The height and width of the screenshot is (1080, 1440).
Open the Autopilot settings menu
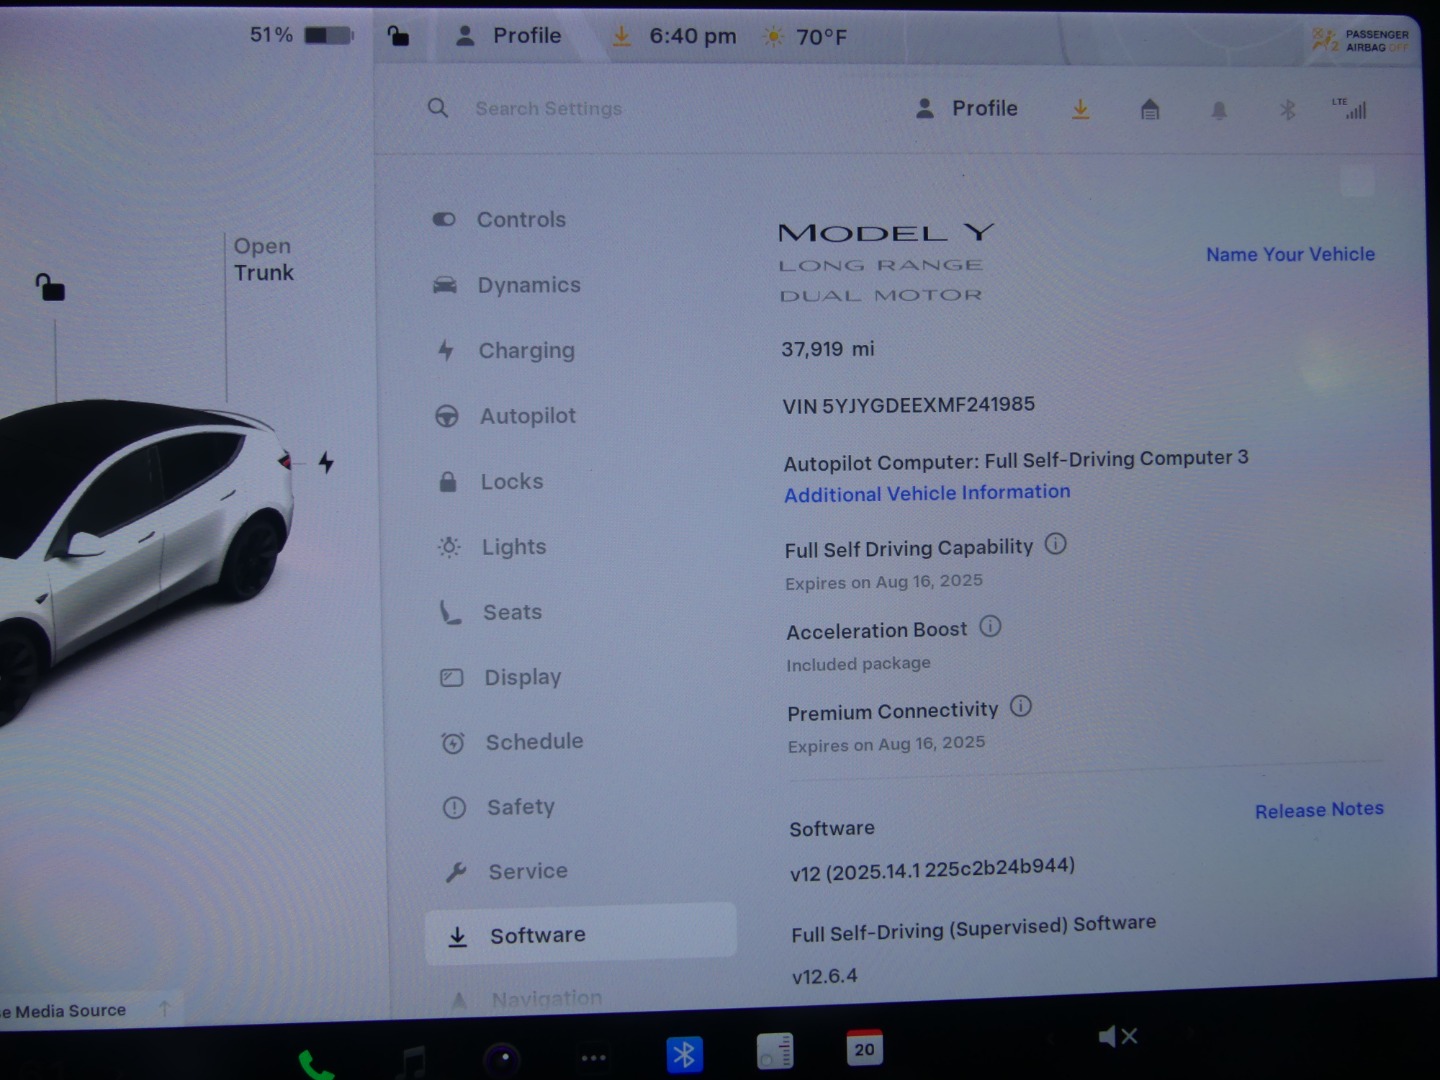(527, 416)
